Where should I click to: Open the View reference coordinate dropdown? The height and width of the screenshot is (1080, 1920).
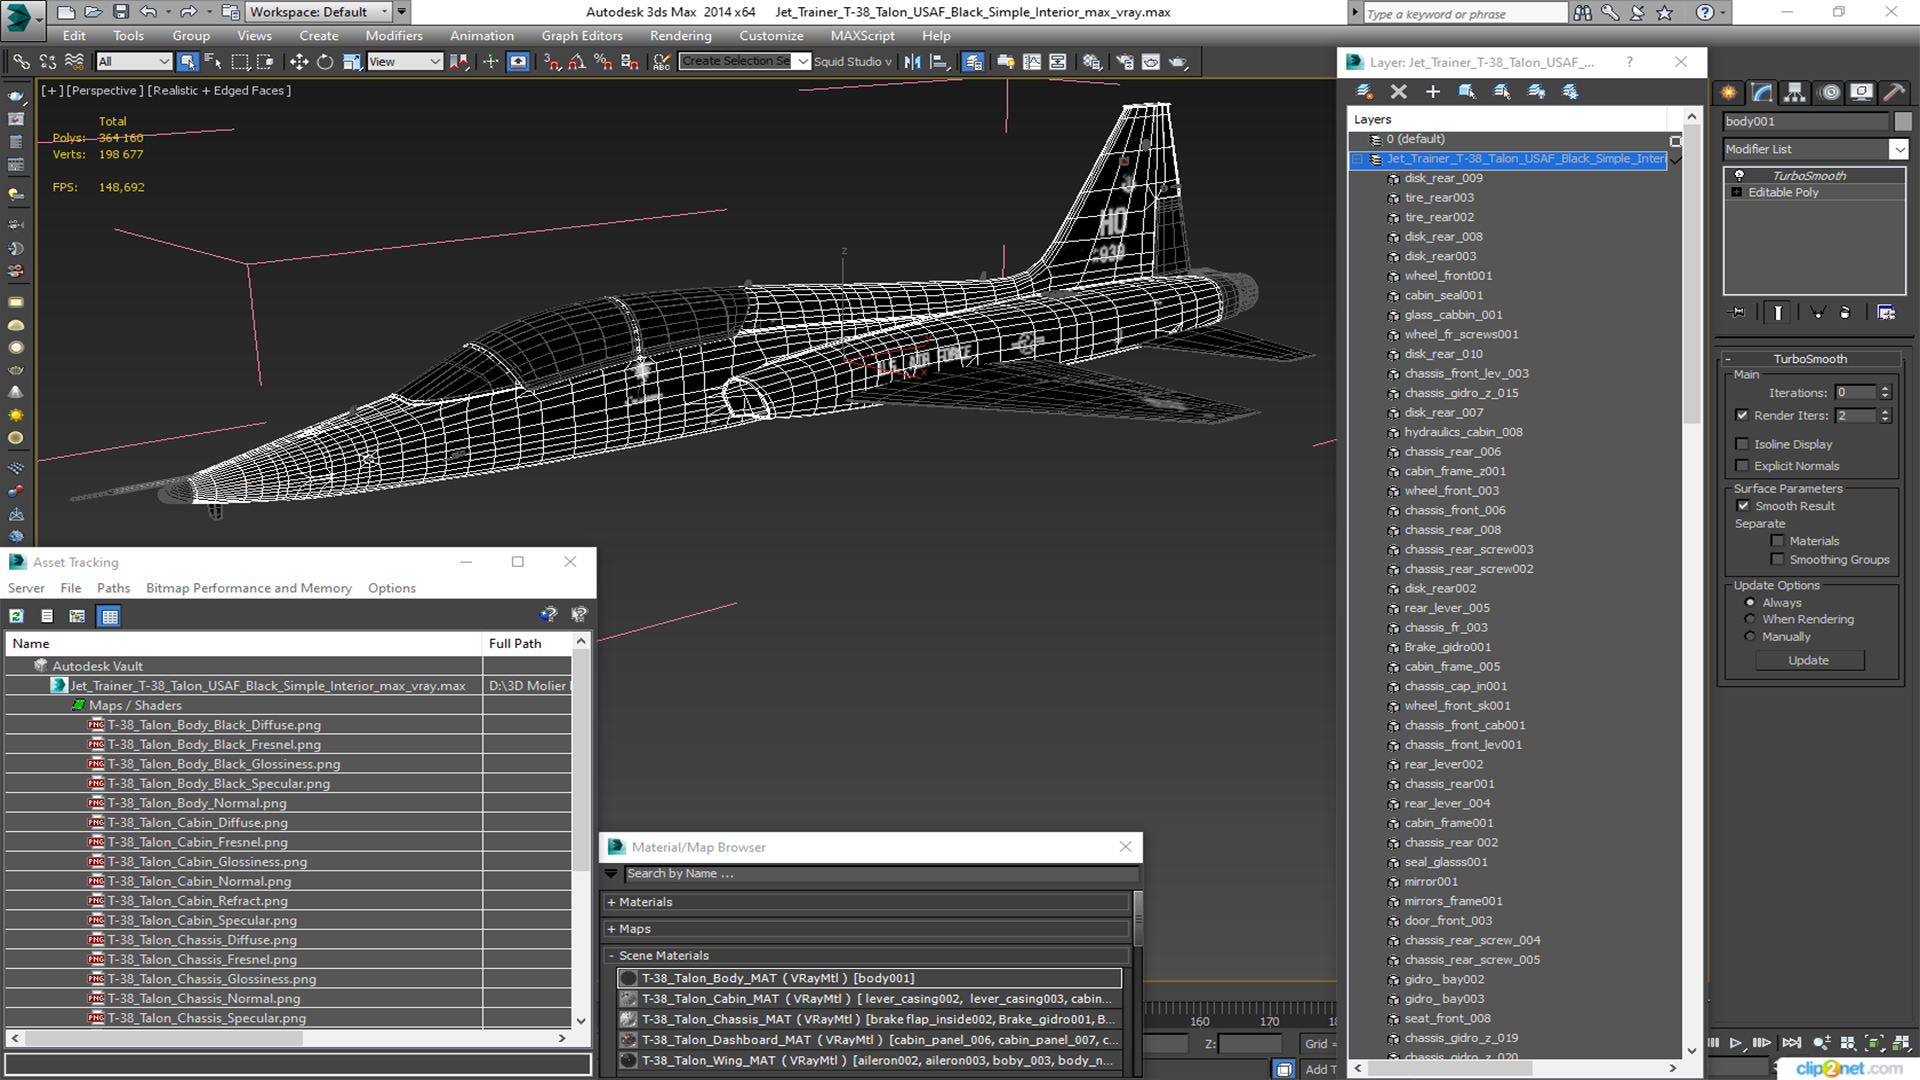coord(405,62)
